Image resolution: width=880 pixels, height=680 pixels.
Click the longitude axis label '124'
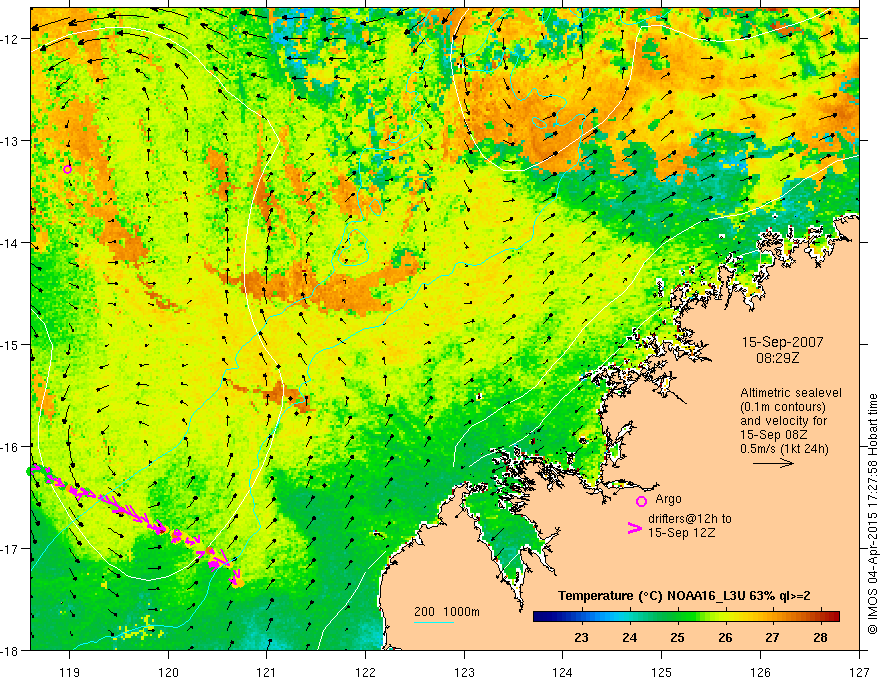coord(562,672)
